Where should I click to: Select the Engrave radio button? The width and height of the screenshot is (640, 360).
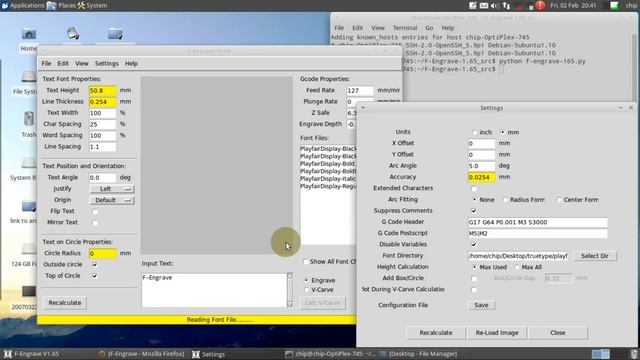click(x=307, y=280)
